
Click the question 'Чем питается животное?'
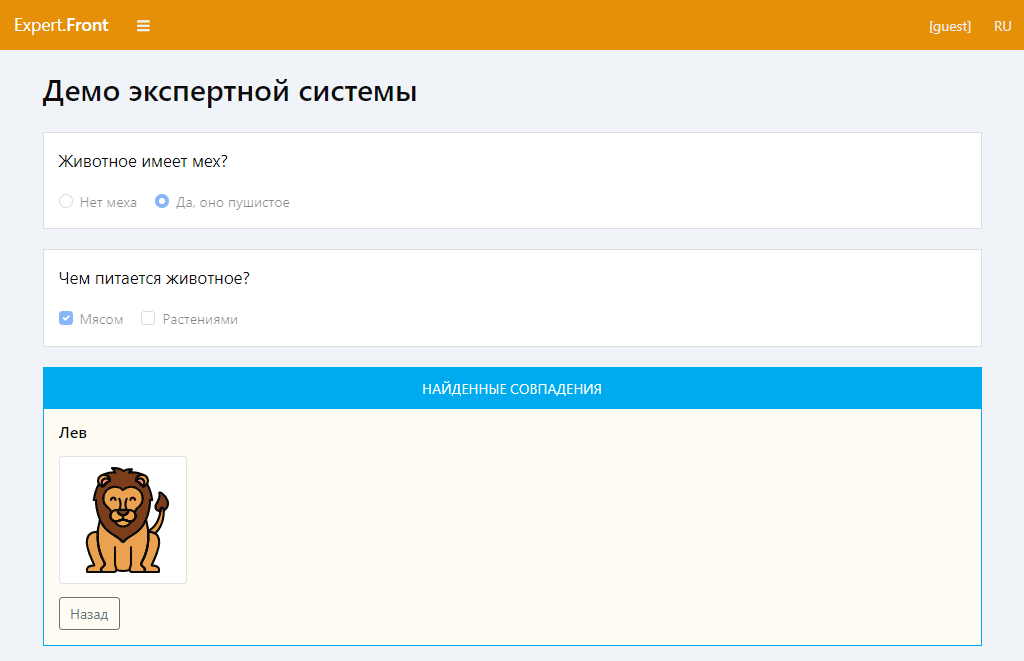pyautogui.click(x=154, y=278)
